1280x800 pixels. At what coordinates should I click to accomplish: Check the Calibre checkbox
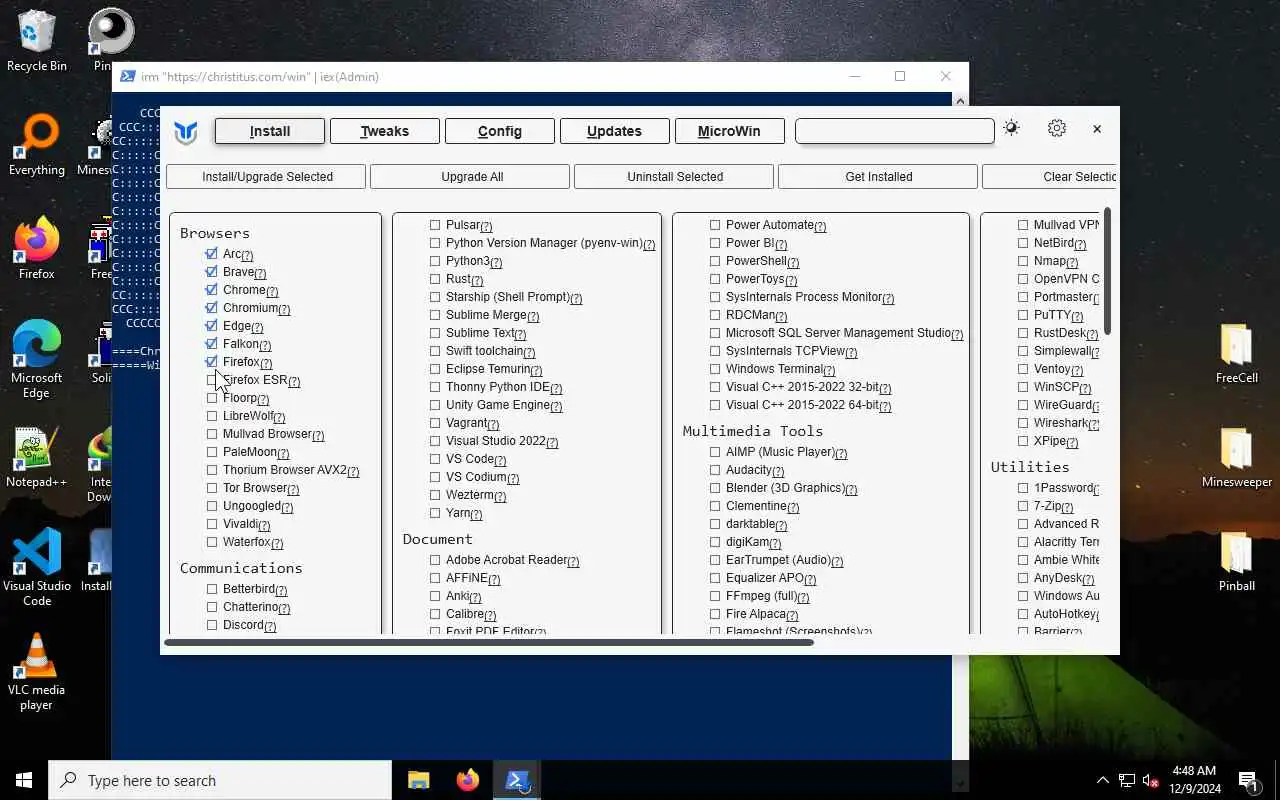coord(435,614)
